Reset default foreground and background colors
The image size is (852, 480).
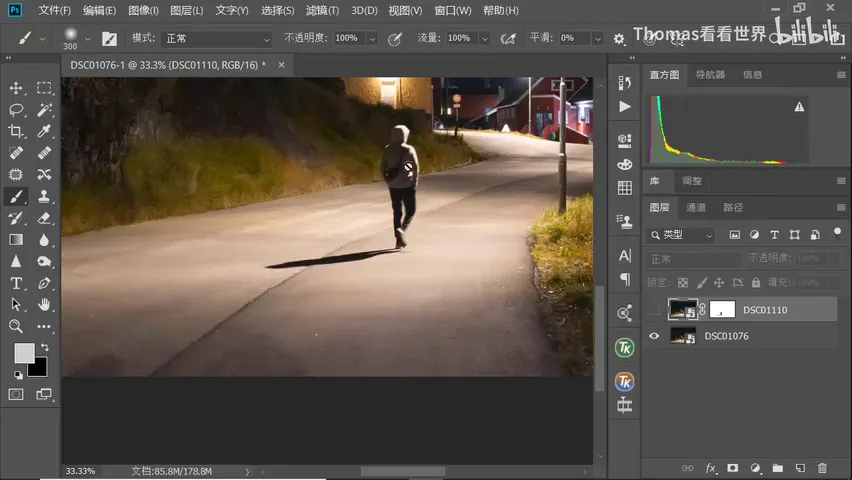click(x=18, y=375)
